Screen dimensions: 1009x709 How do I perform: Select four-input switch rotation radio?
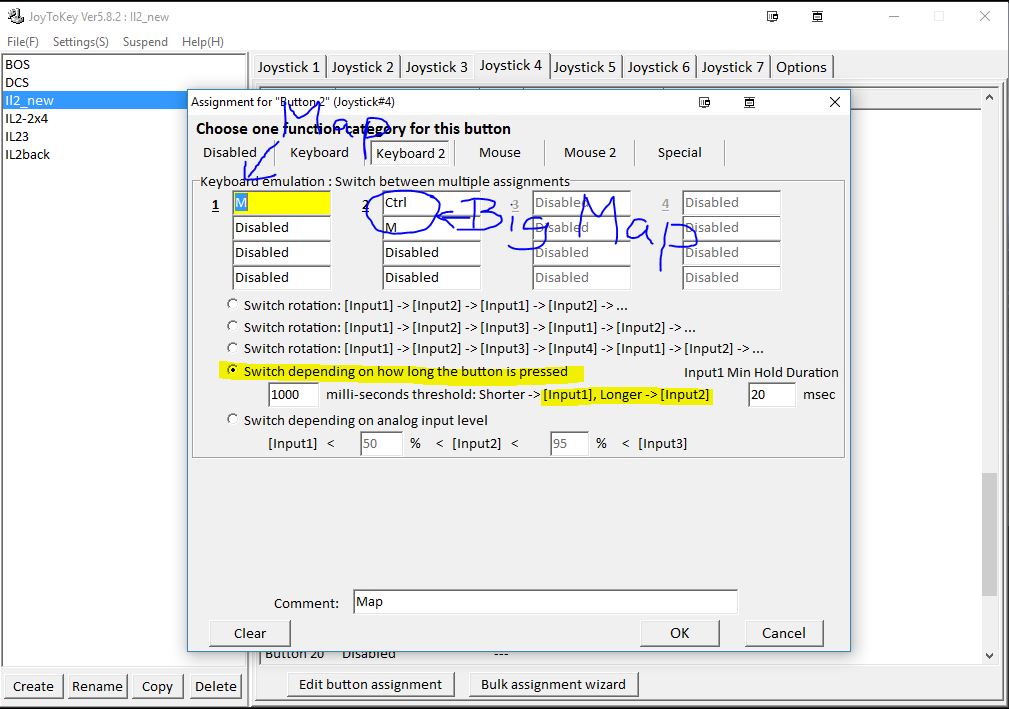tap(232, 347)
